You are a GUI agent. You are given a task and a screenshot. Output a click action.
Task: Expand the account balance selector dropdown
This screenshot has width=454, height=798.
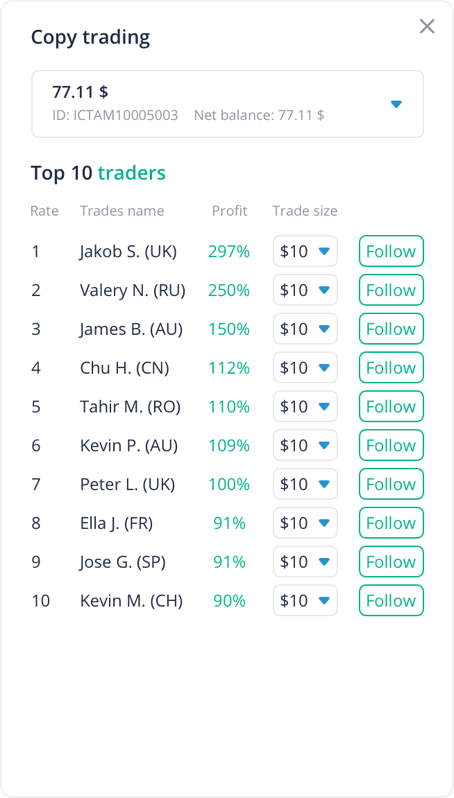[228, 104]
